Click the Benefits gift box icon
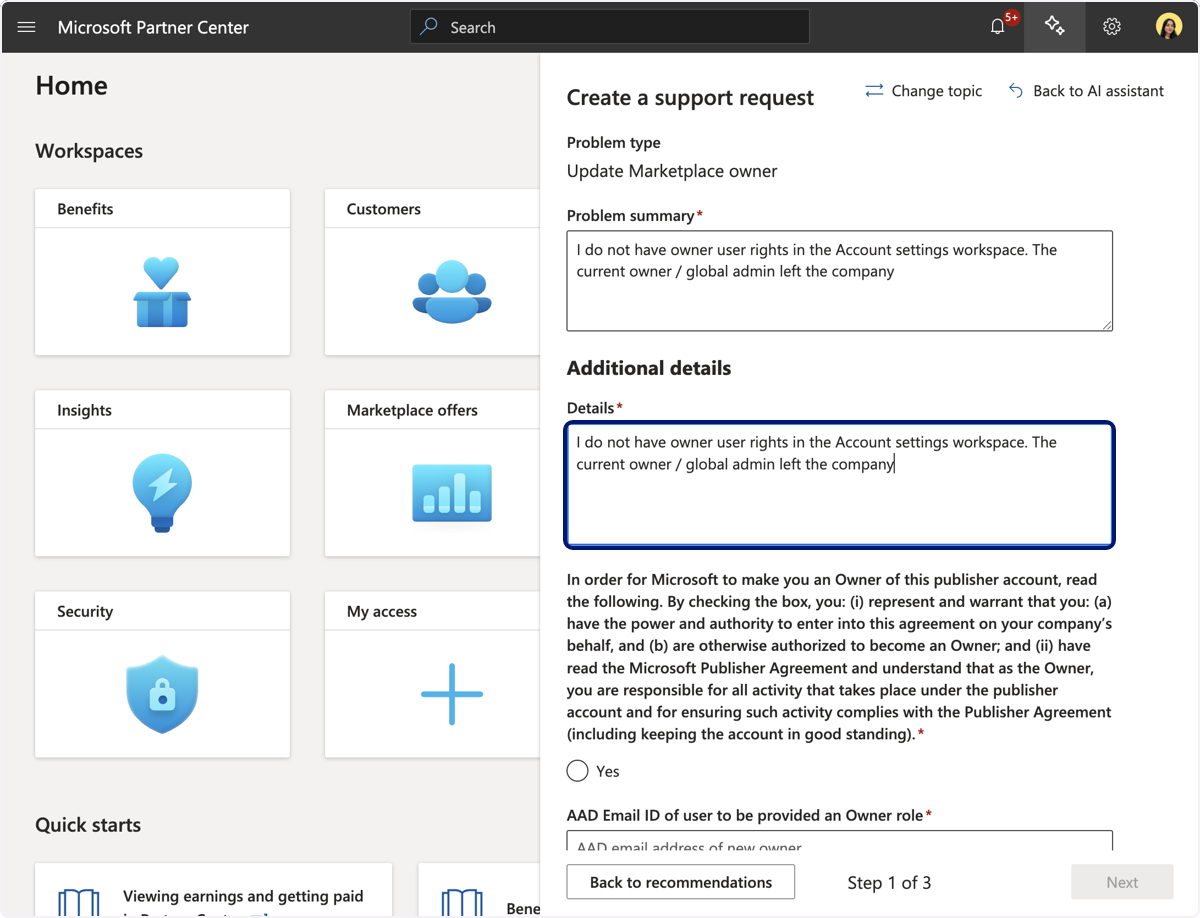 tap(162, 292)
